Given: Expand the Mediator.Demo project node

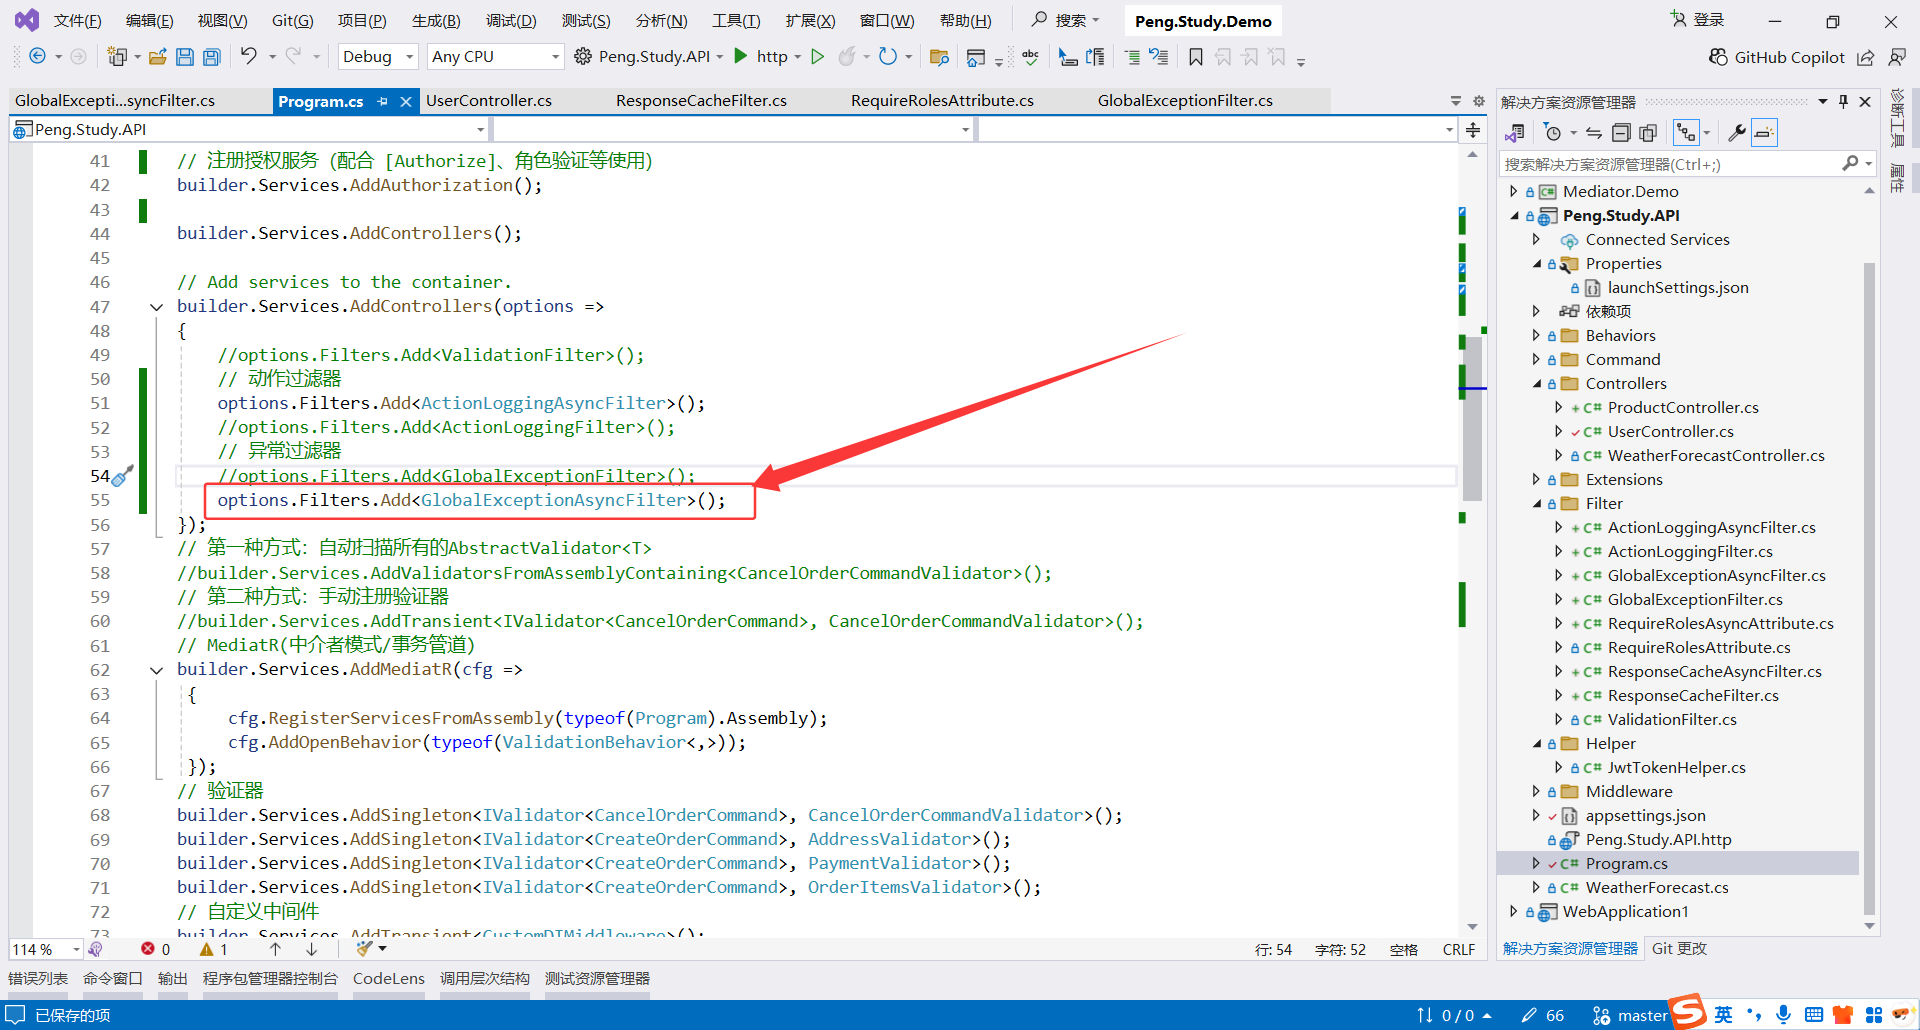Looking at the screenshot, I should 1513,191.
